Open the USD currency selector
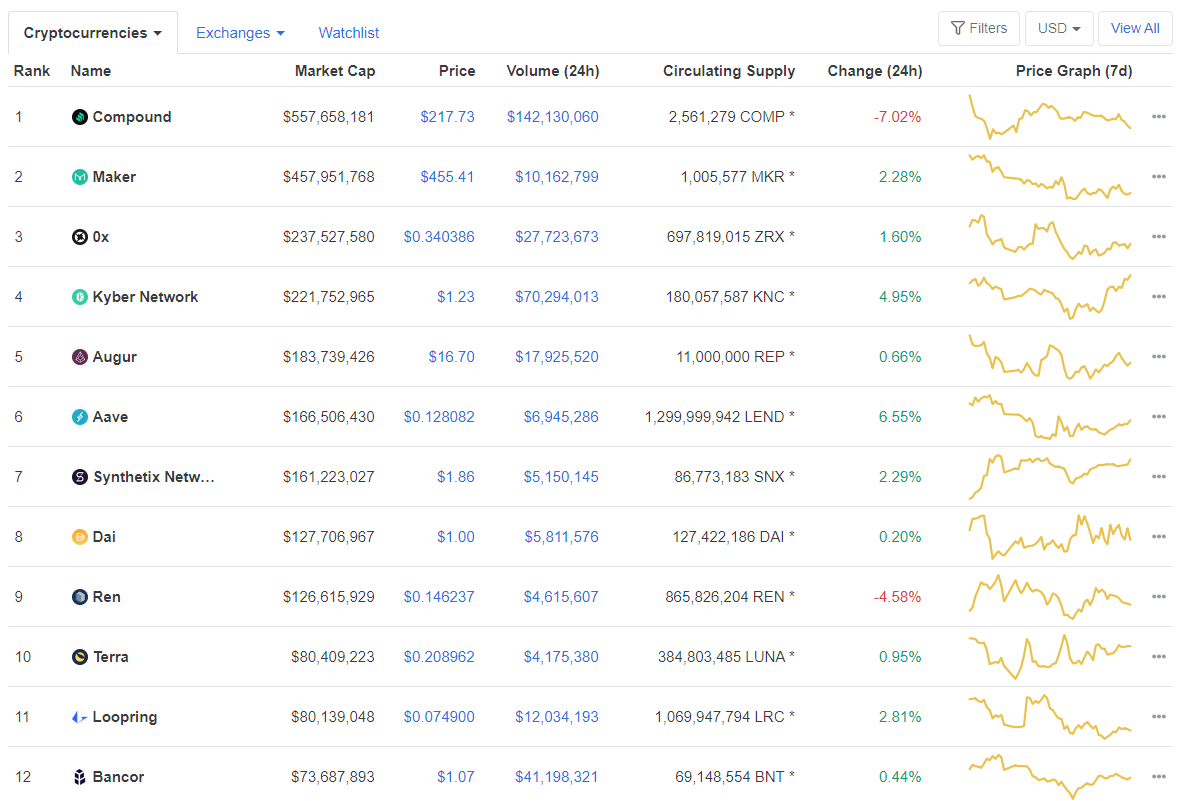Image resolution: width=1183 pixels, height=801 pixels. [1059, 29]
